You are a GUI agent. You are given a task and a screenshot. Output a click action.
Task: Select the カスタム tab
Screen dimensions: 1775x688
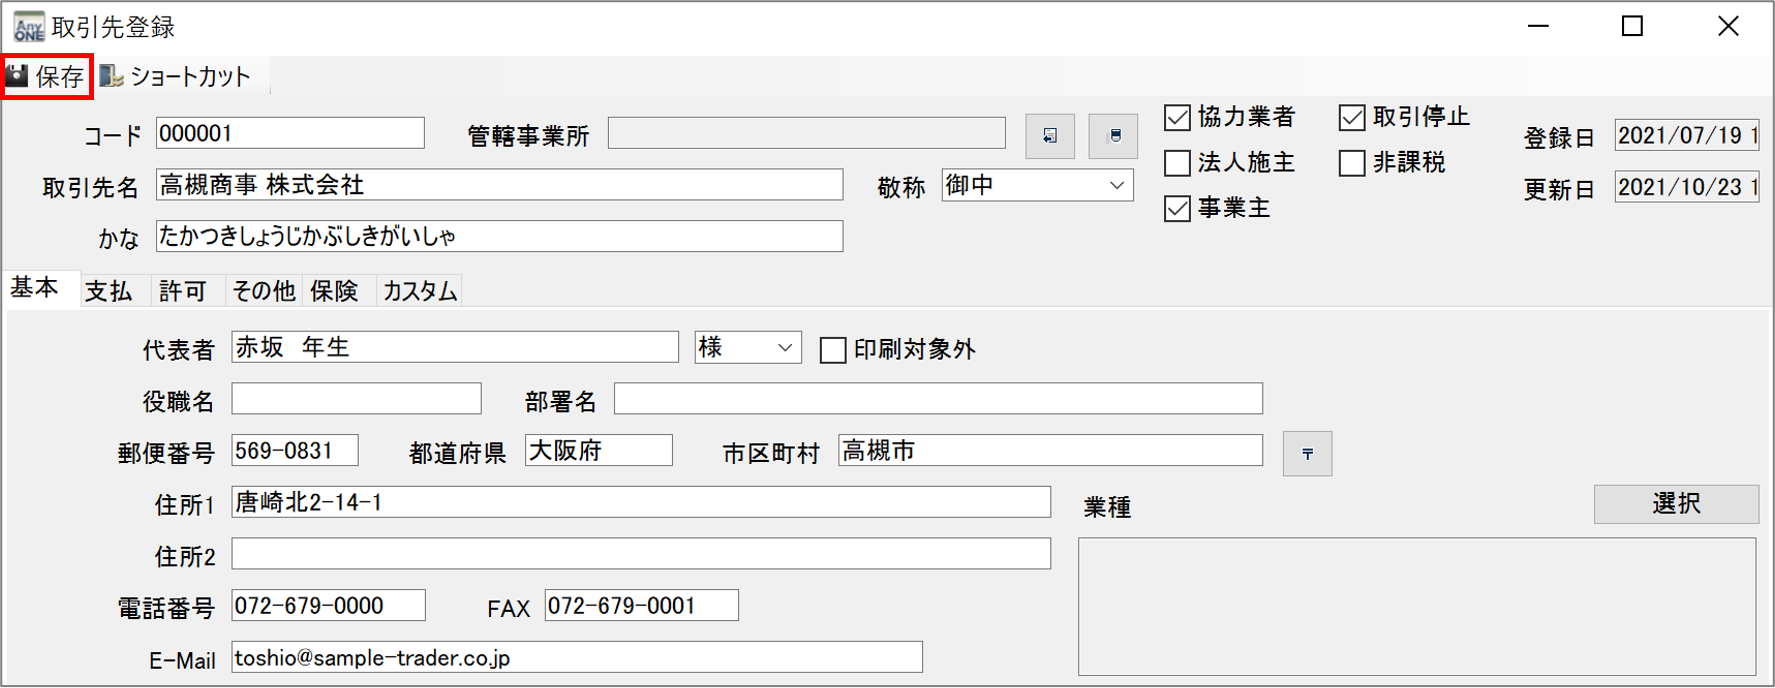click(420, 291)
